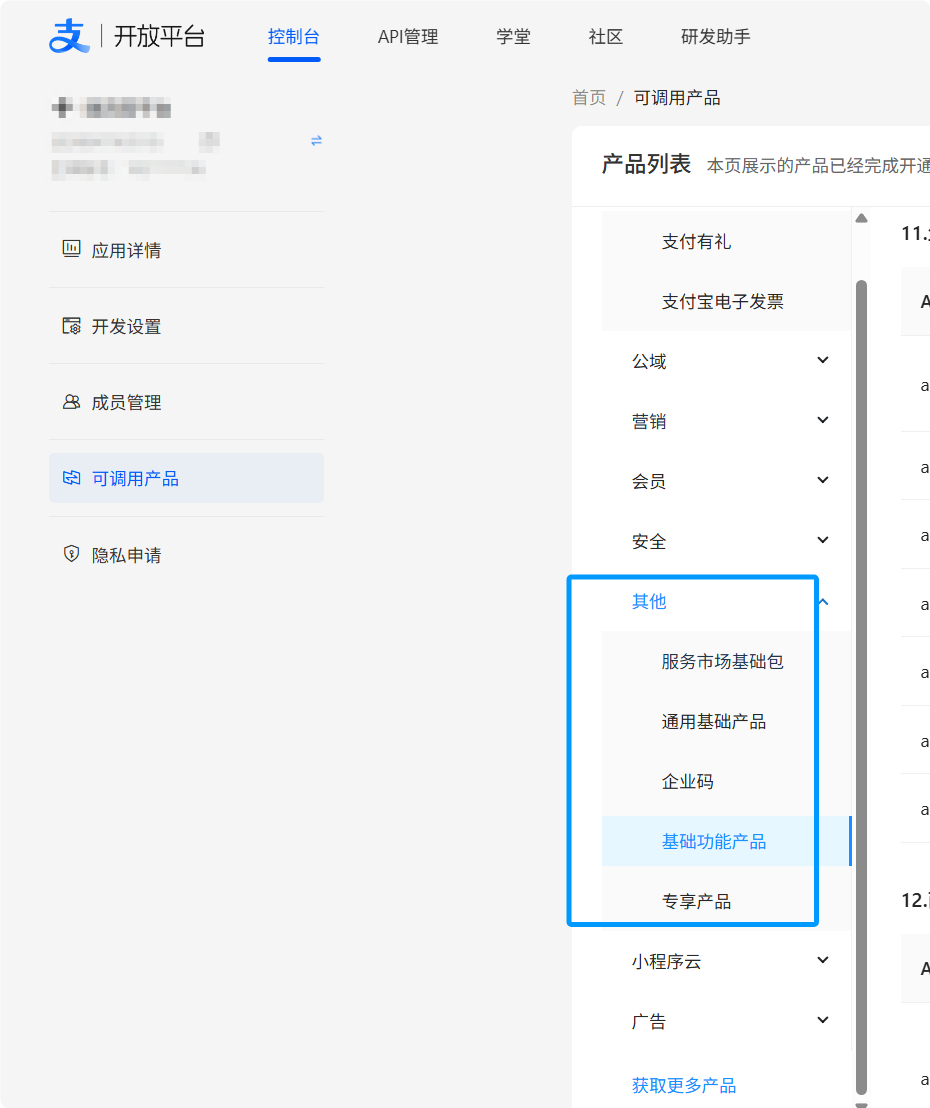Expand the 小程序云 category chevron
This screenshot has height=1108, width=930.
tap(823, 960)
